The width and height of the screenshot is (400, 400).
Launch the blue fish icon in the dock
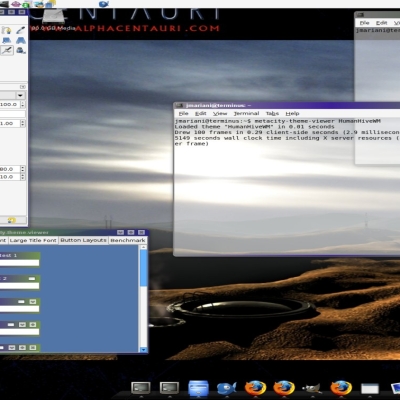[x=226, y=388]
